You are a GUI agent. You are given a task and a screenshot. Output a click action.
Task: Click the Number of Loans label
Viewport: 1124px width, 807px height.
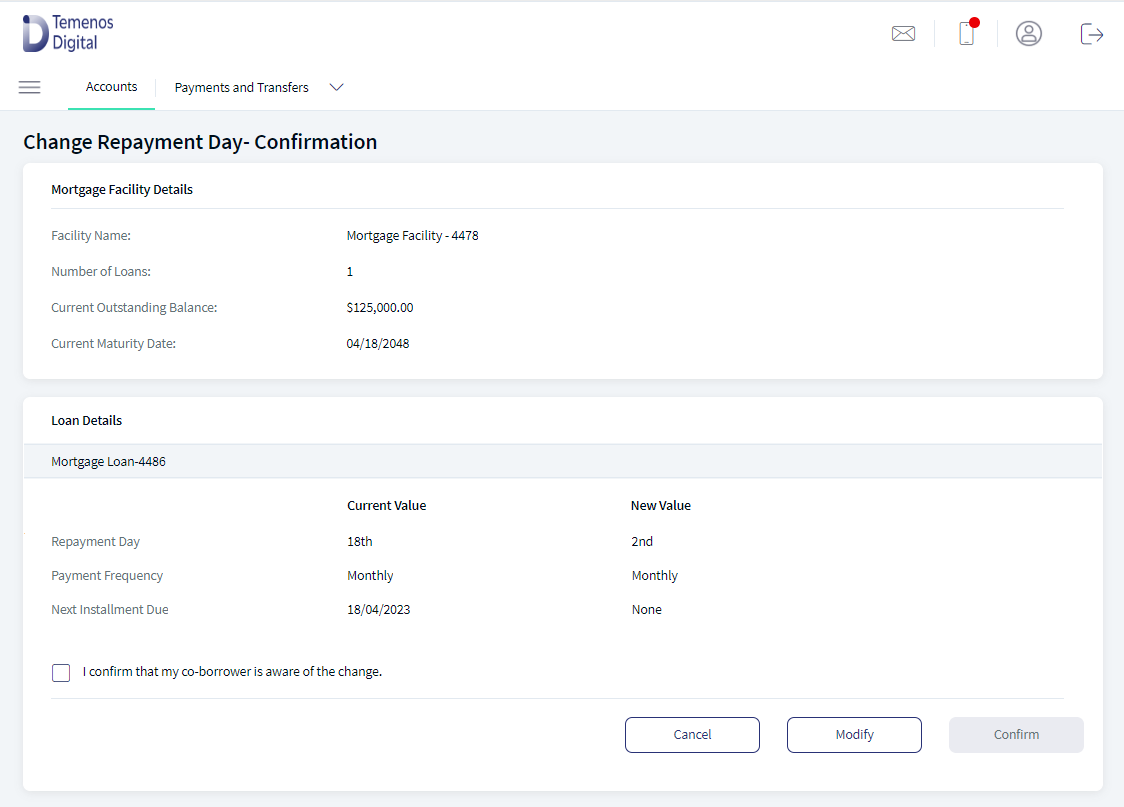(x=101, y=272)
